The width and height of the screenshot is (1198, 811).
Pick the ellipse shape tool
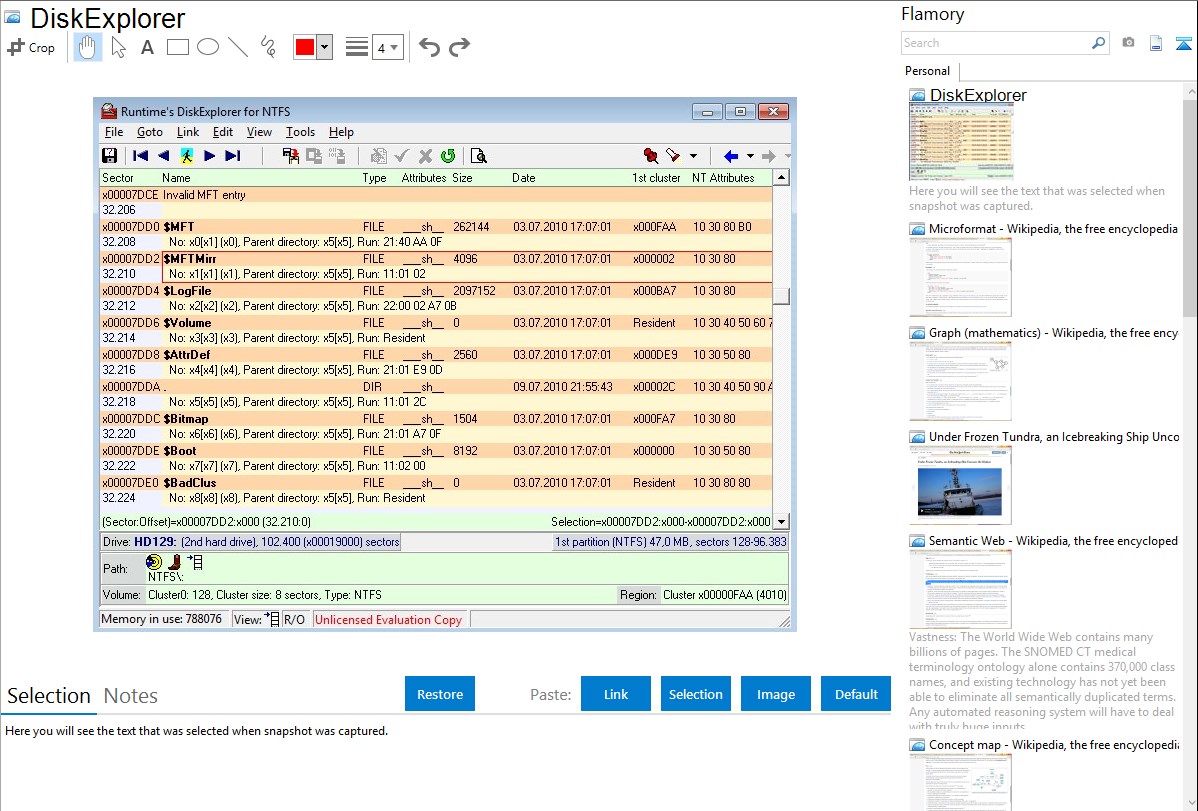point(208,47)
